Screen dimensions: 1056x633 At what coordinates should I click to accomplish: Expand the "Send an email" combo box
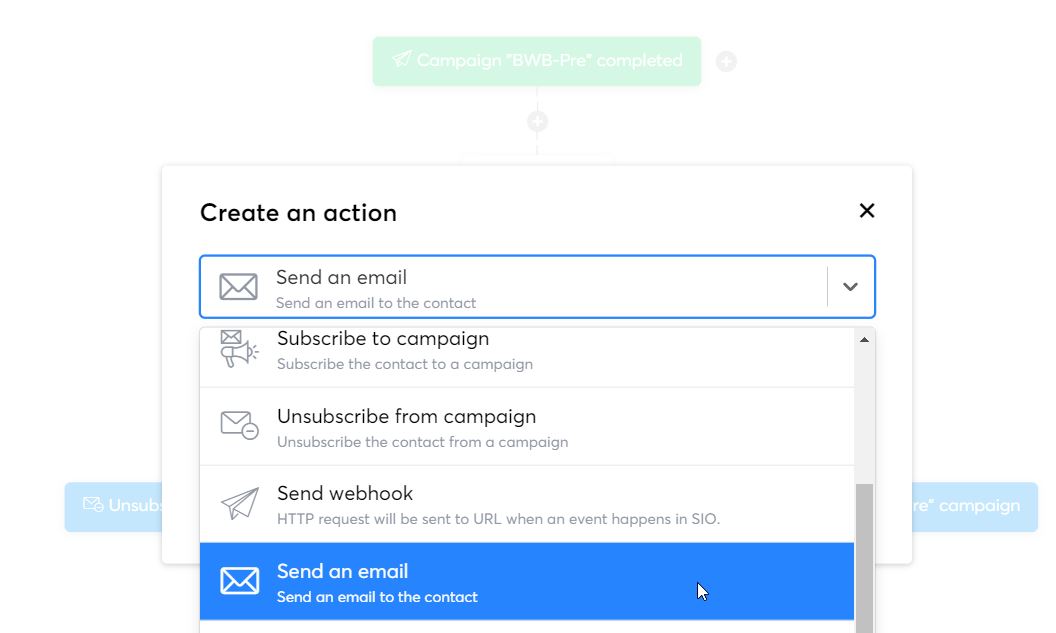[x=537, y=286]
